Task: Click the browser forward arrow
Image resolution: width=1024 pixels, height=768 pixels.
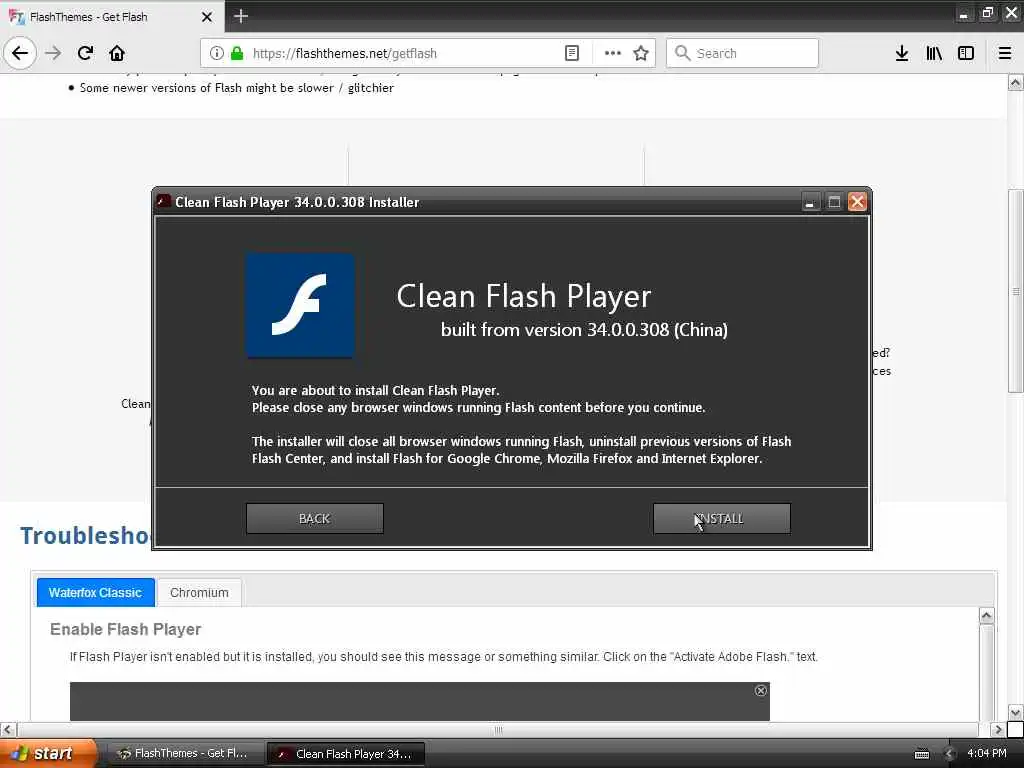Action: (53, 53)
